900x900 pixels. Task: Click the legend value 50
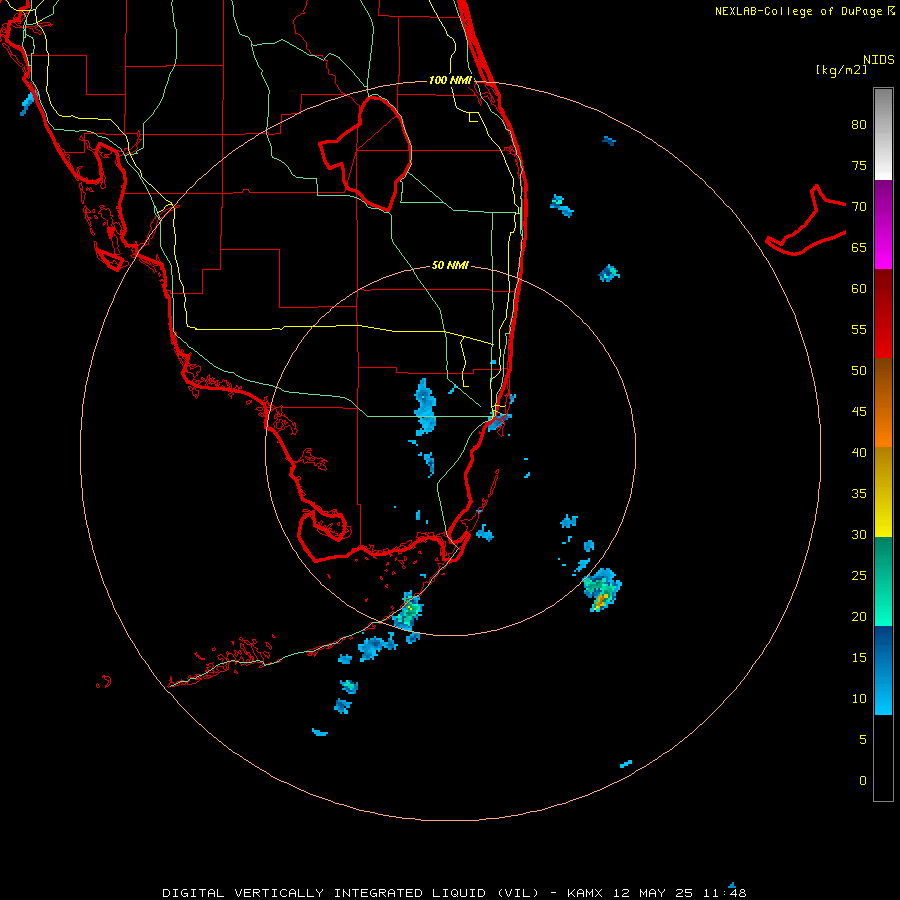[x=859, y=371]
